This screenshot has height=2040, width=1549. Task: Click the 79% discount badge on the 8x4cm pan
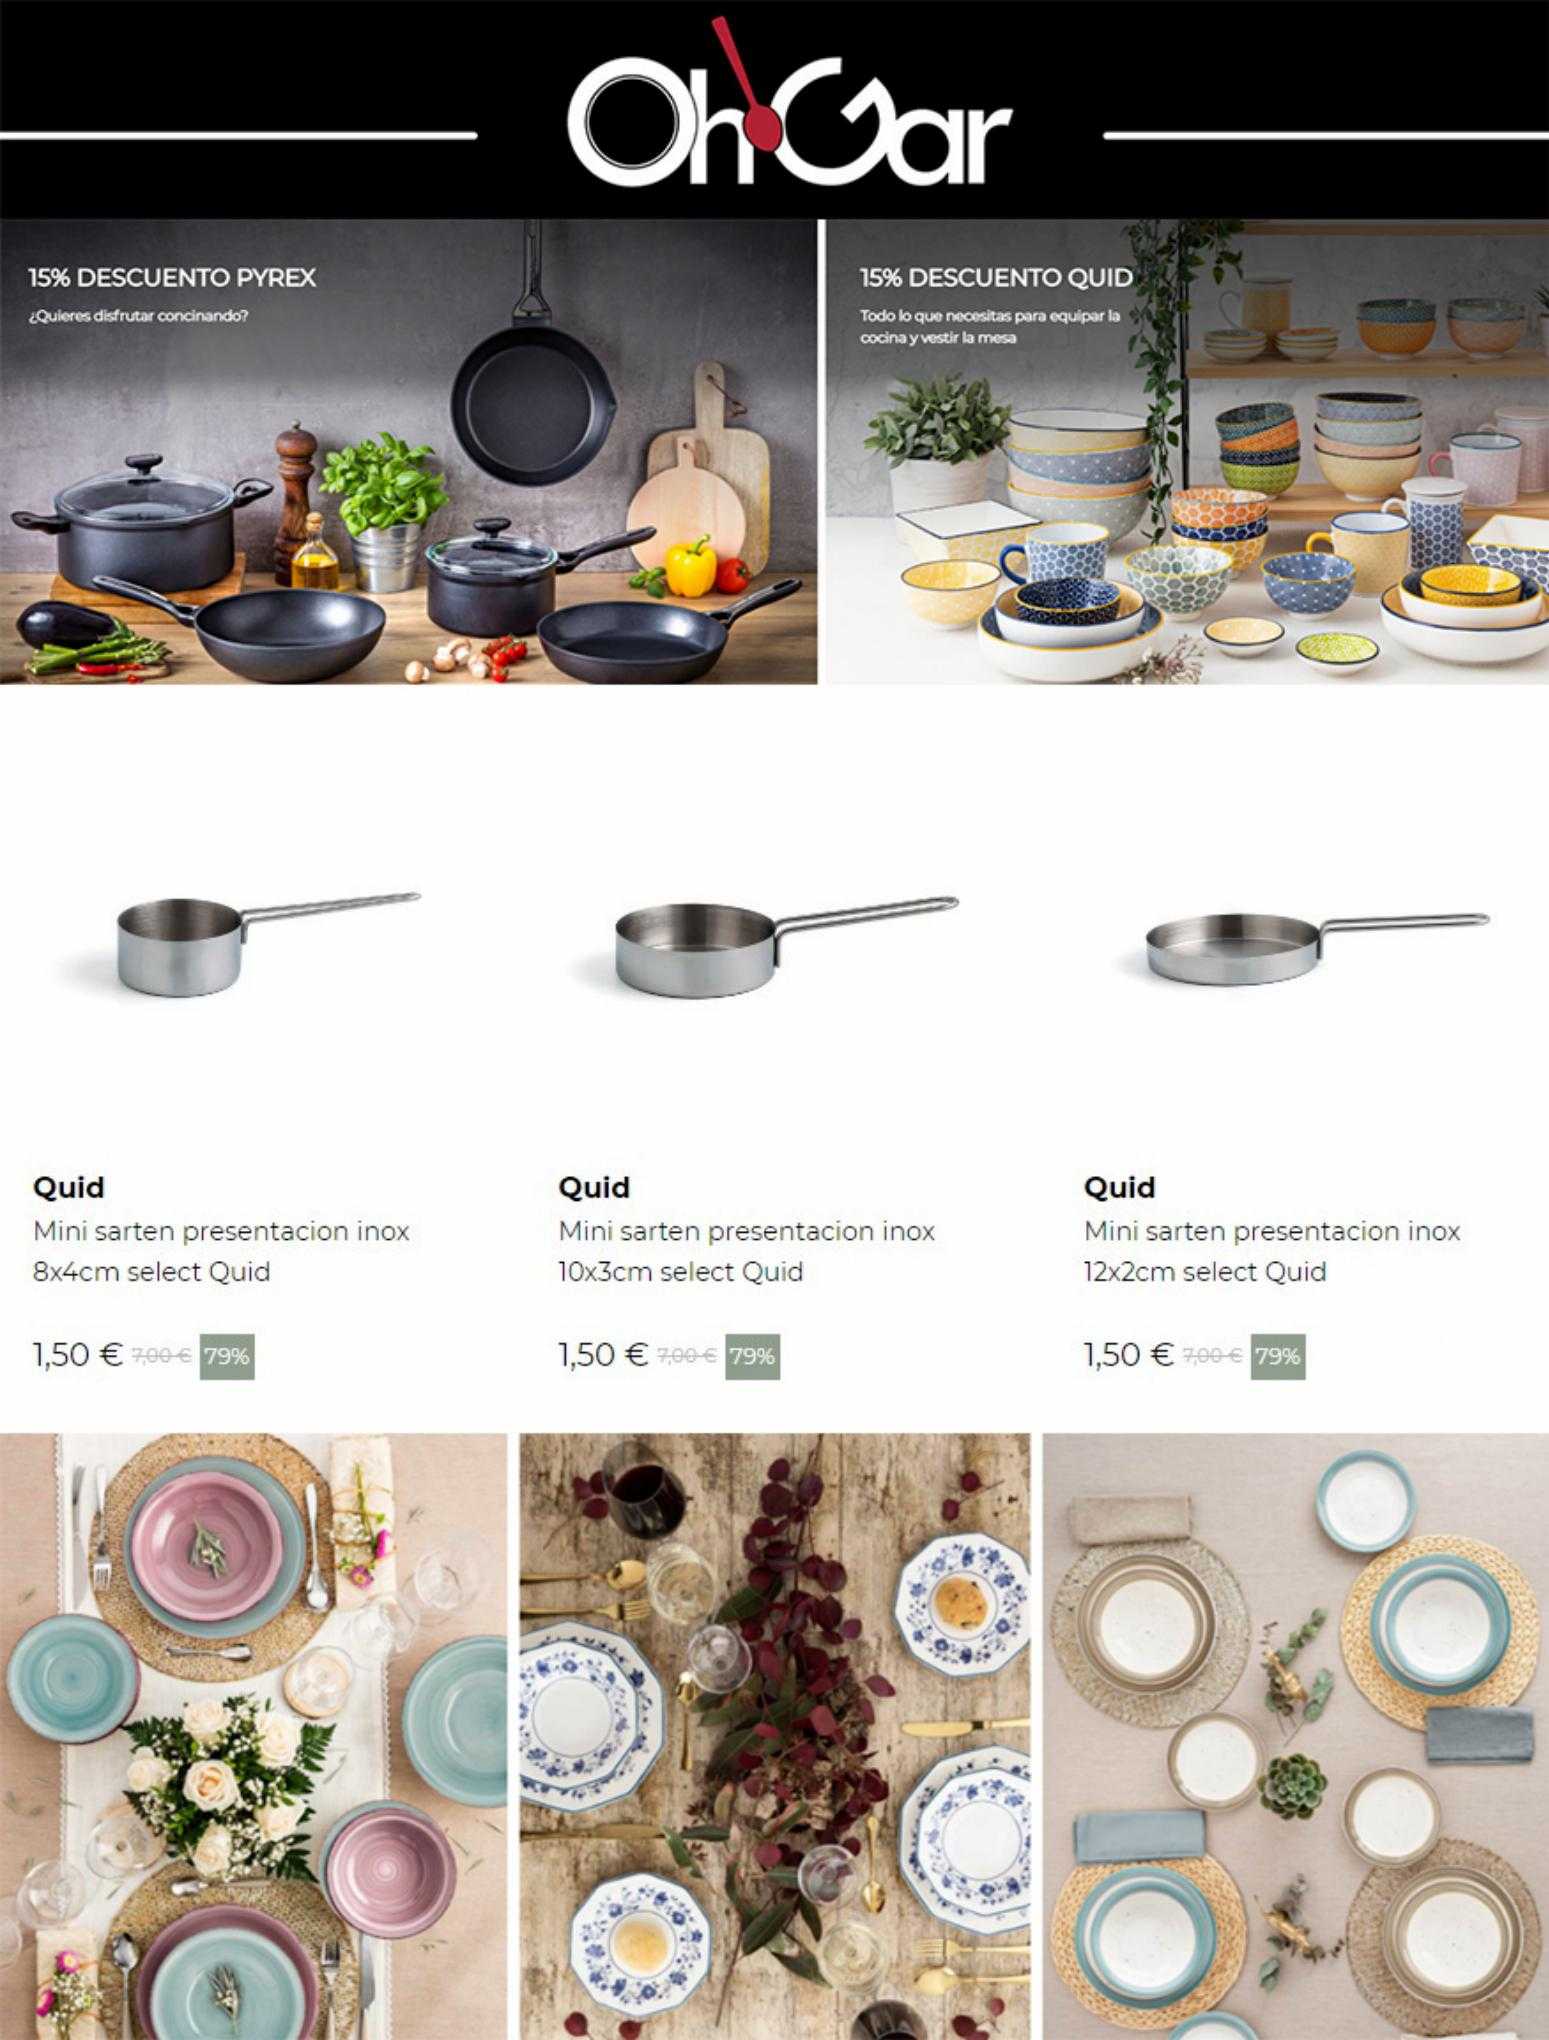pos(227,1356)
